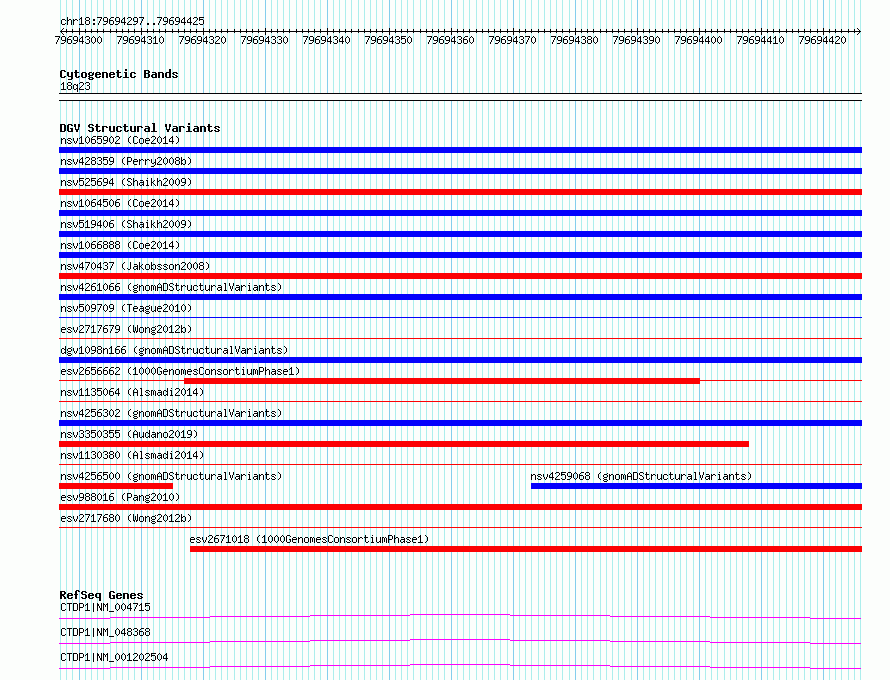Click the chr18:79694297..79694425 region label
Screen dimensions: 890x680
(132, 22)
